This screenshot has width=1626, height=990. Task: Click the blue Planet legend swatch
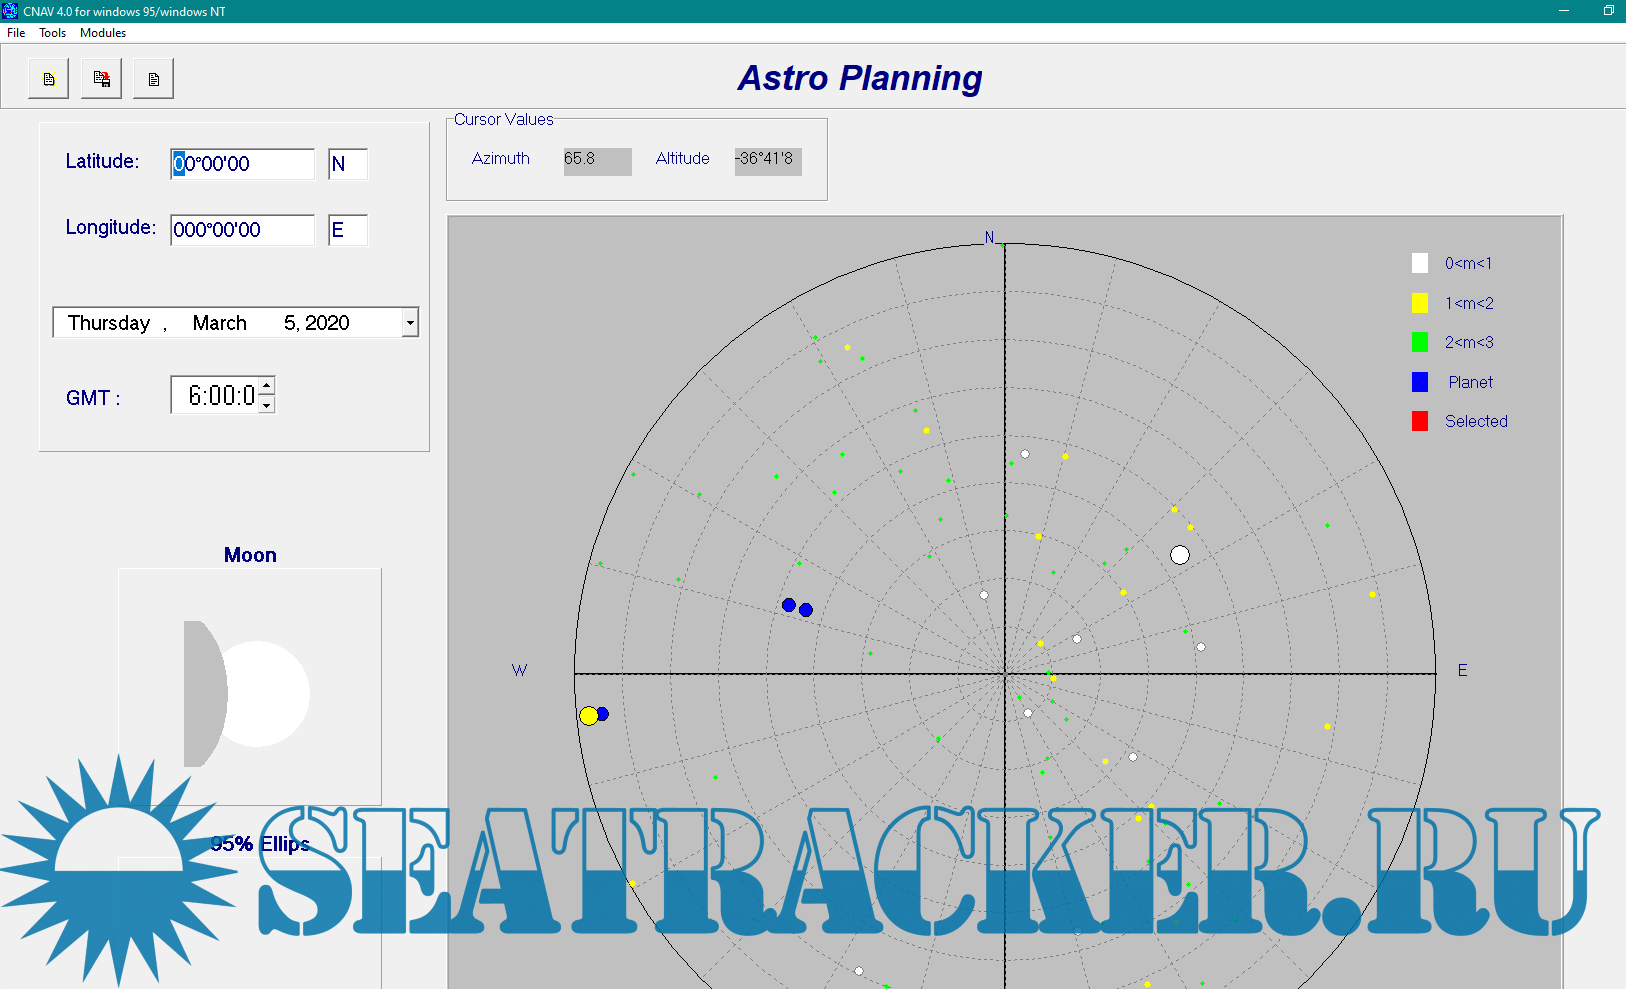click(x=1420, y=382)
